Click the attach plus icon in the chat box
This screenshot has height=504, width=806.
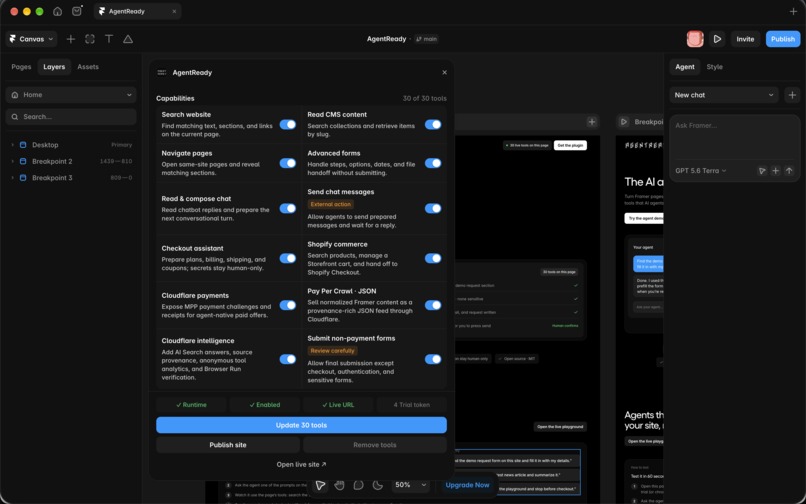tap(776, 171)
